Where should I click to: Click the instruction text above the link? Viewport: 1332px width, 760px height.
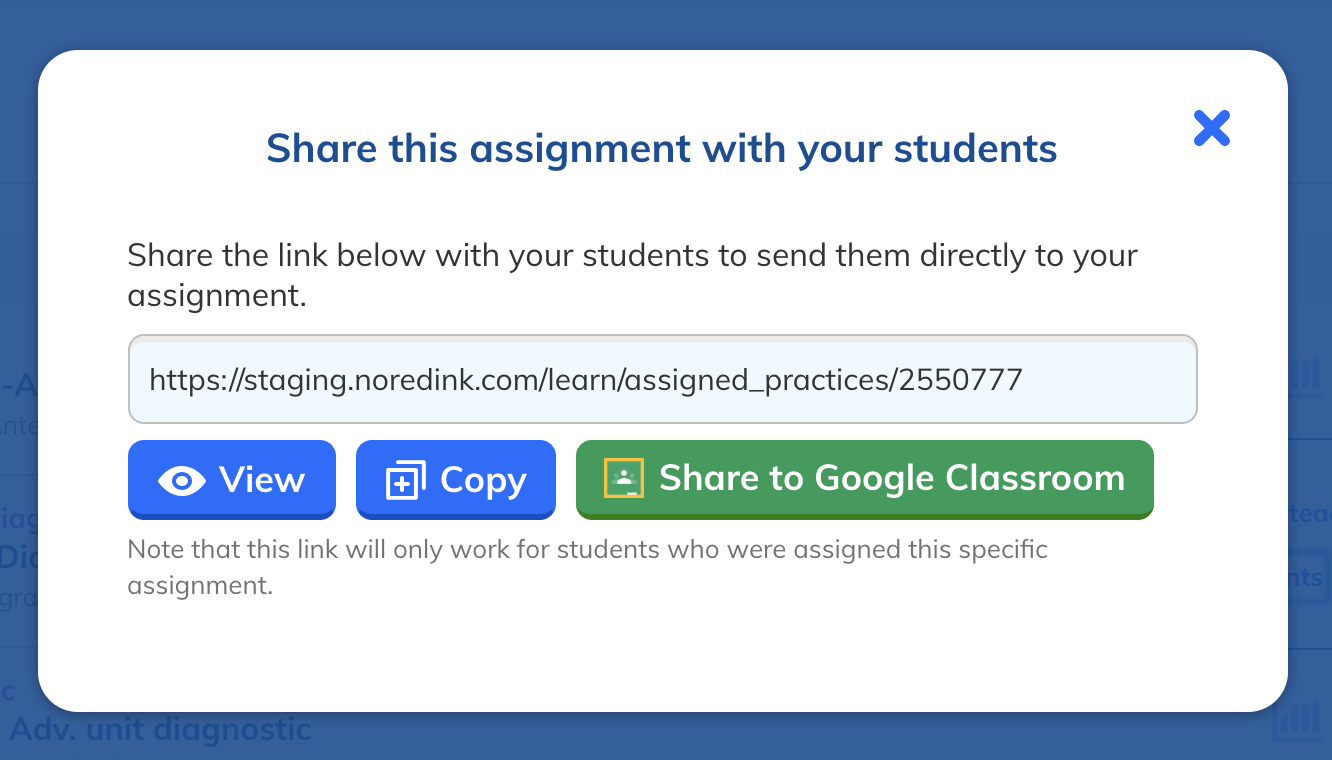(x=632, y=275)
